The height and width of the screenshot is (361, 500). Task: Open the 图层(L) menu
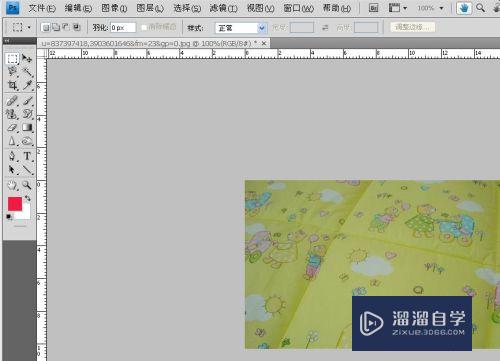point(150,8)
